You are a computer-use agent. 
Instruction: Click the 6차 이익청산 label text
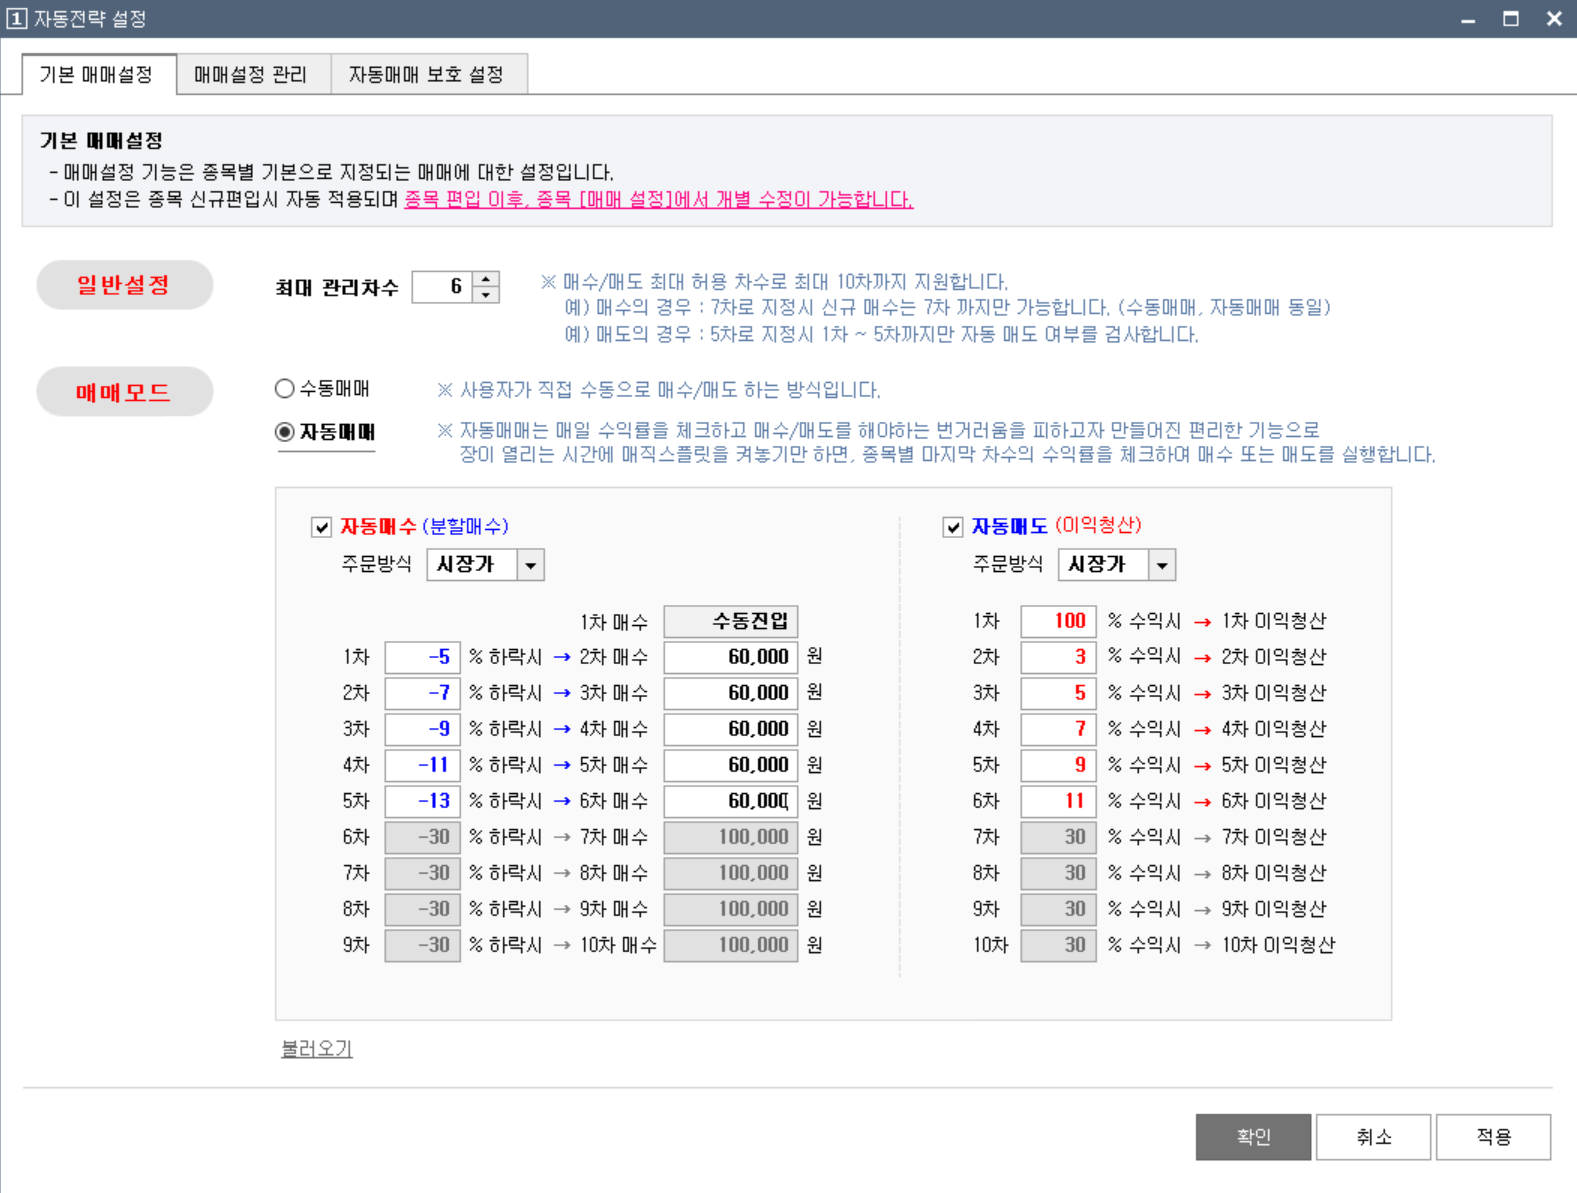coord(1274,801)
